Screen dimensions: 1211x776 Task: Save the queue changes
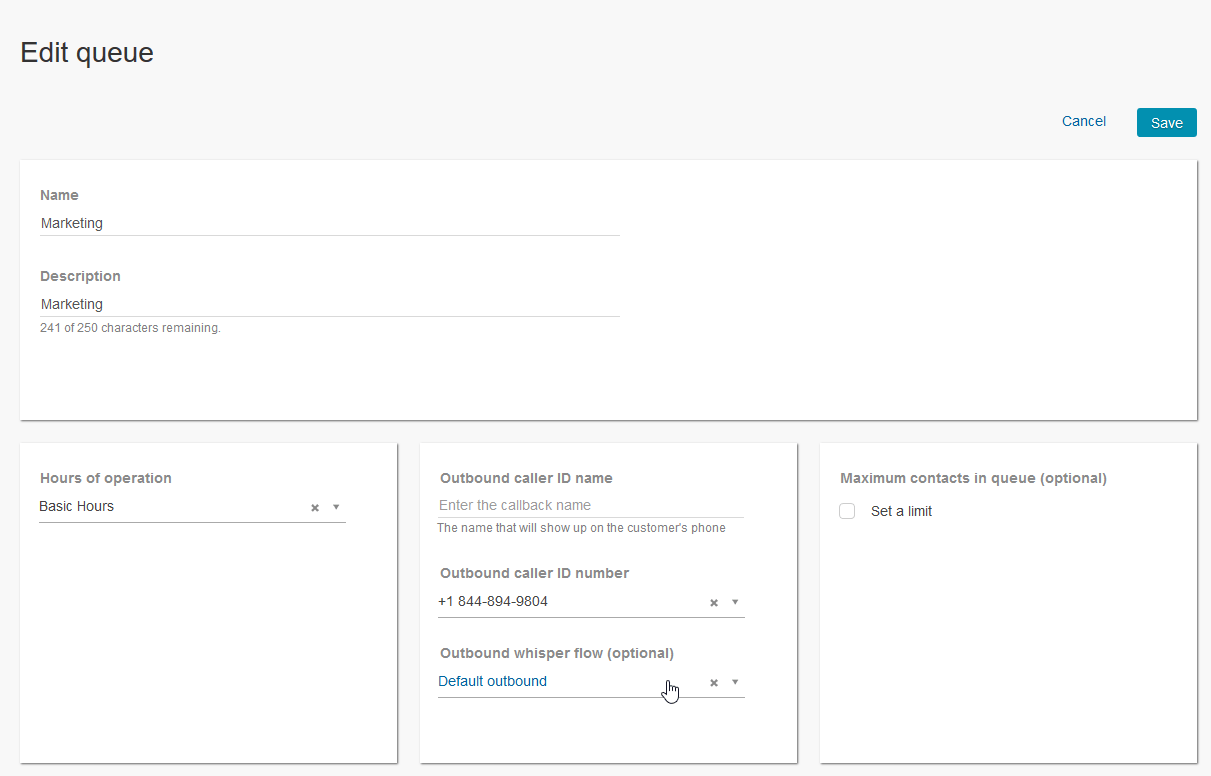click(x=1166, y=122)
